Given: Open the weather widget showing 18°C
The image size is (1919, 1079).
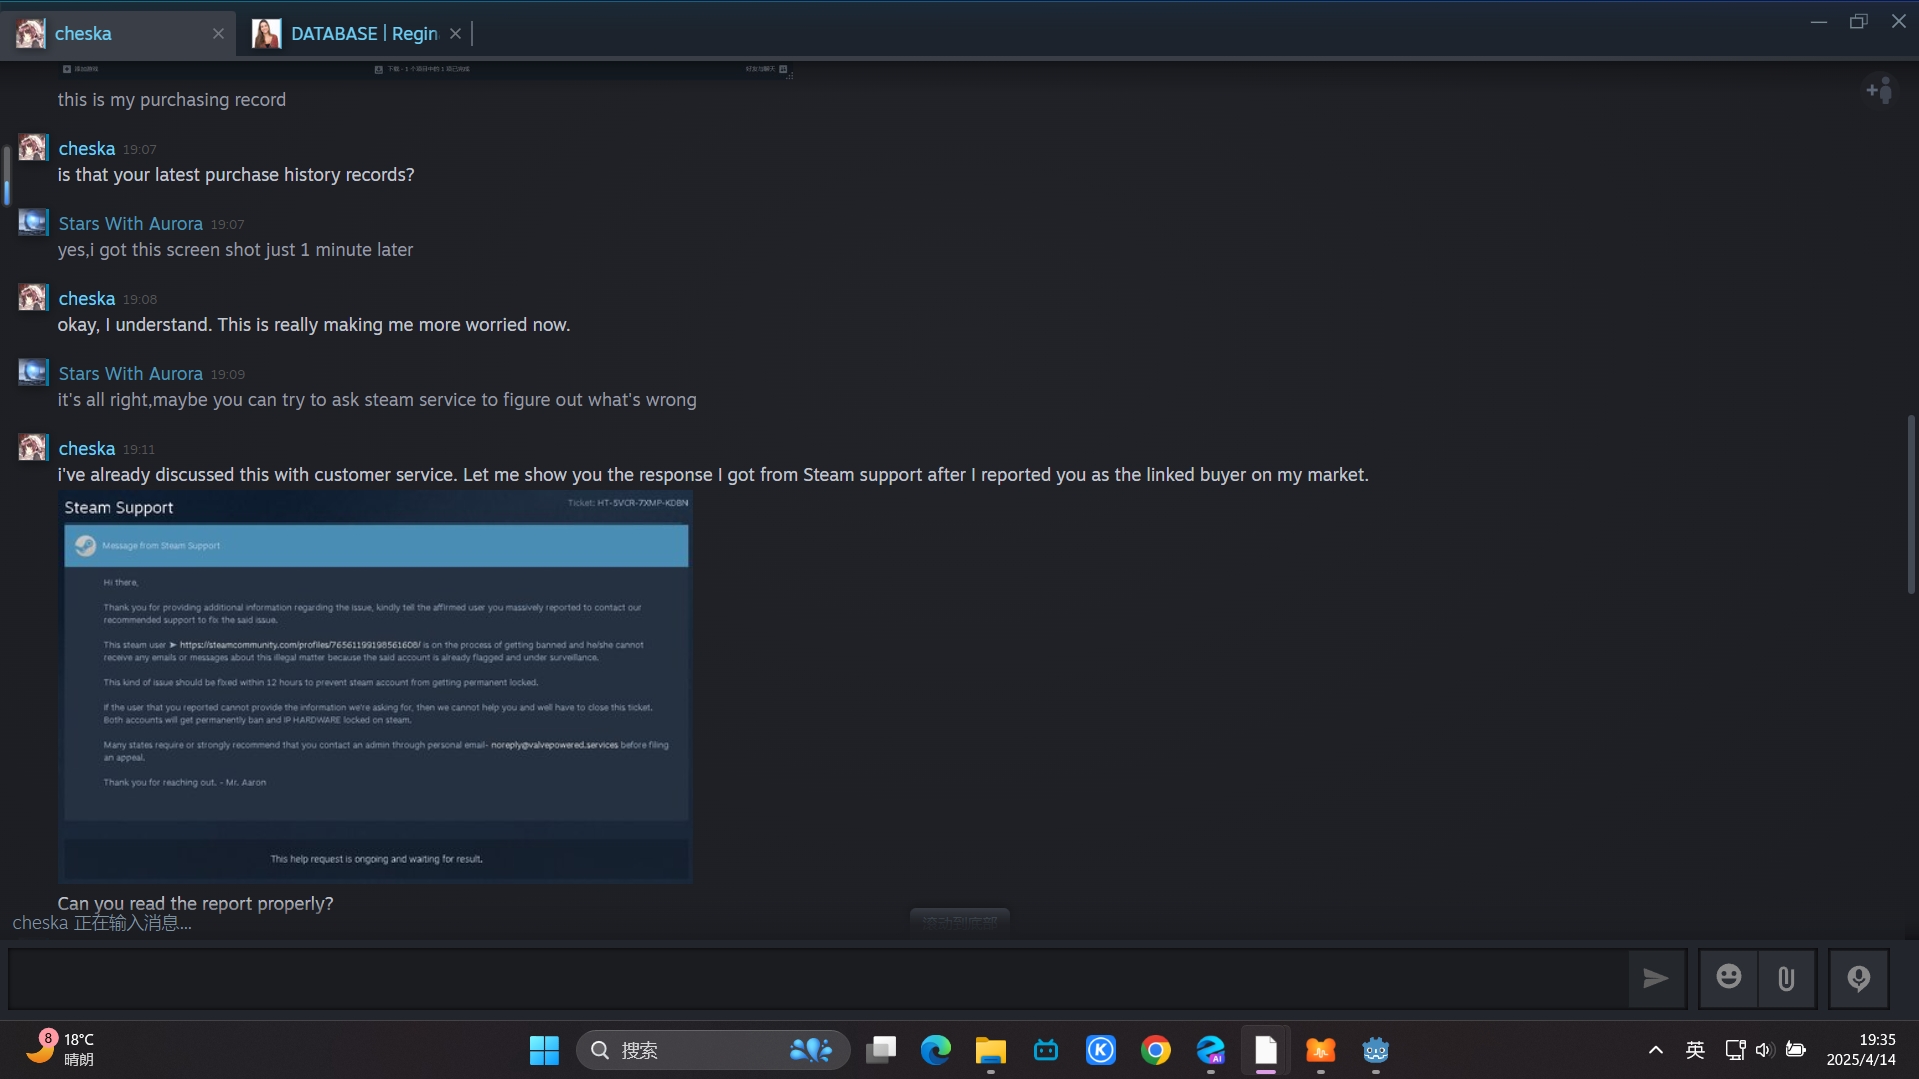Looking at the screenshot, I should tap(60, 1050).
